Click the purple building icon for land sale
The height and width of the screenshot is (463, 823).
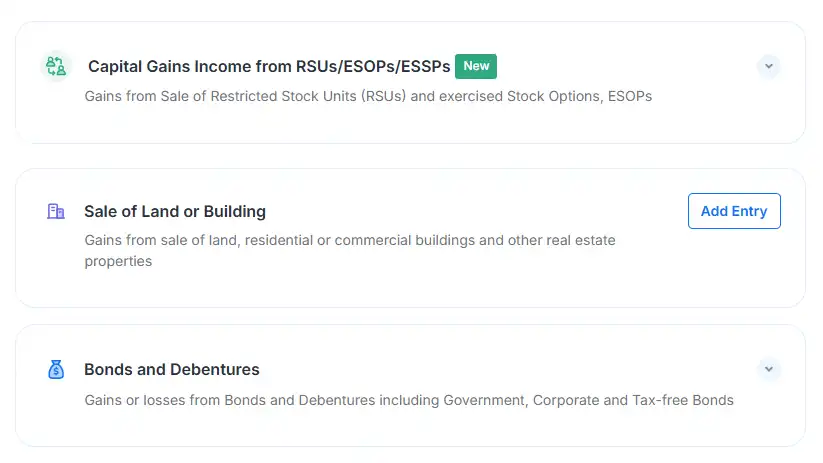coord(56,211)
